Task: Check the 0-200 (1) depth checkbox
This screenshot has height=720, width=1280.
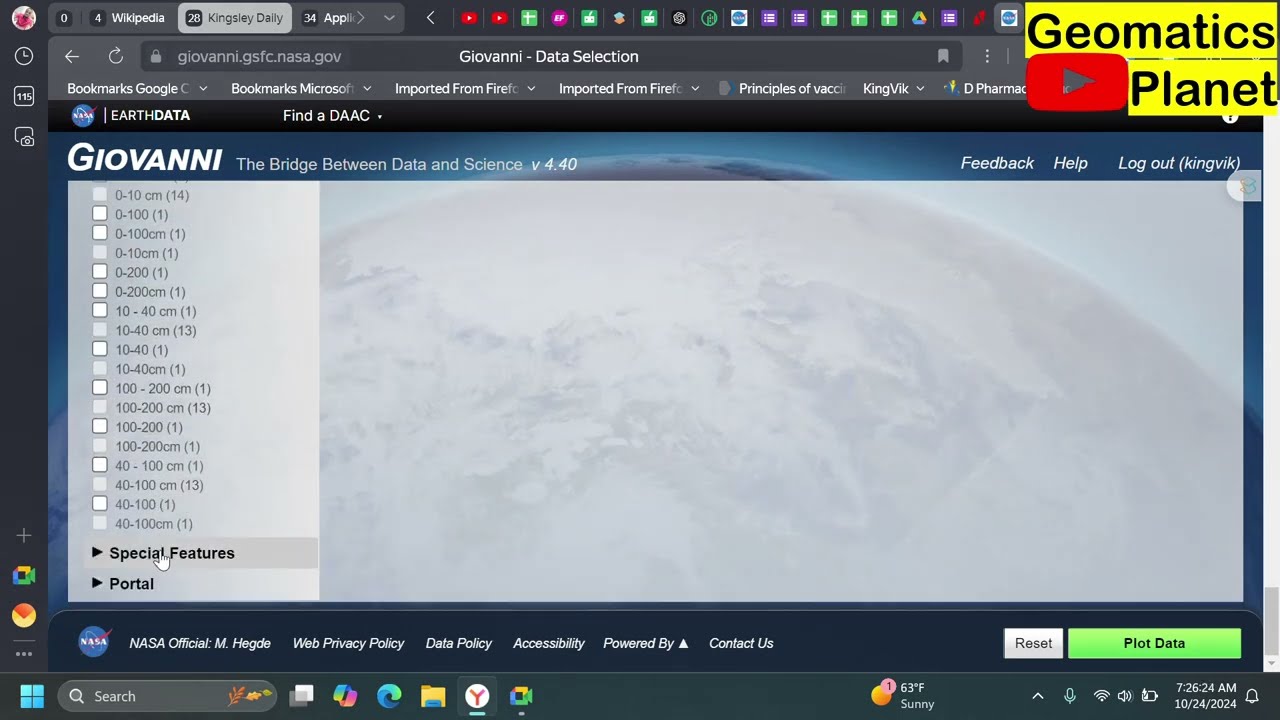Action: pos(100,272)
